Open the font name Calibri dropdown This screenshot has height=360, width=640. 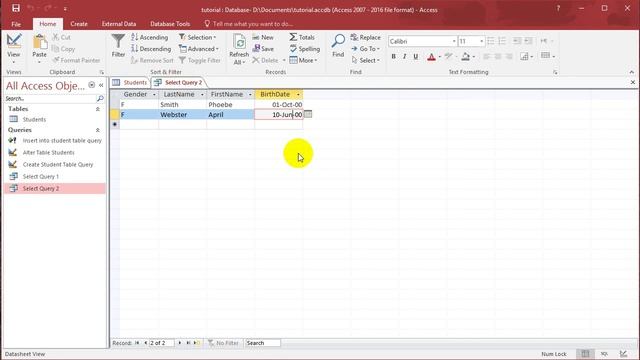point(453,41)
